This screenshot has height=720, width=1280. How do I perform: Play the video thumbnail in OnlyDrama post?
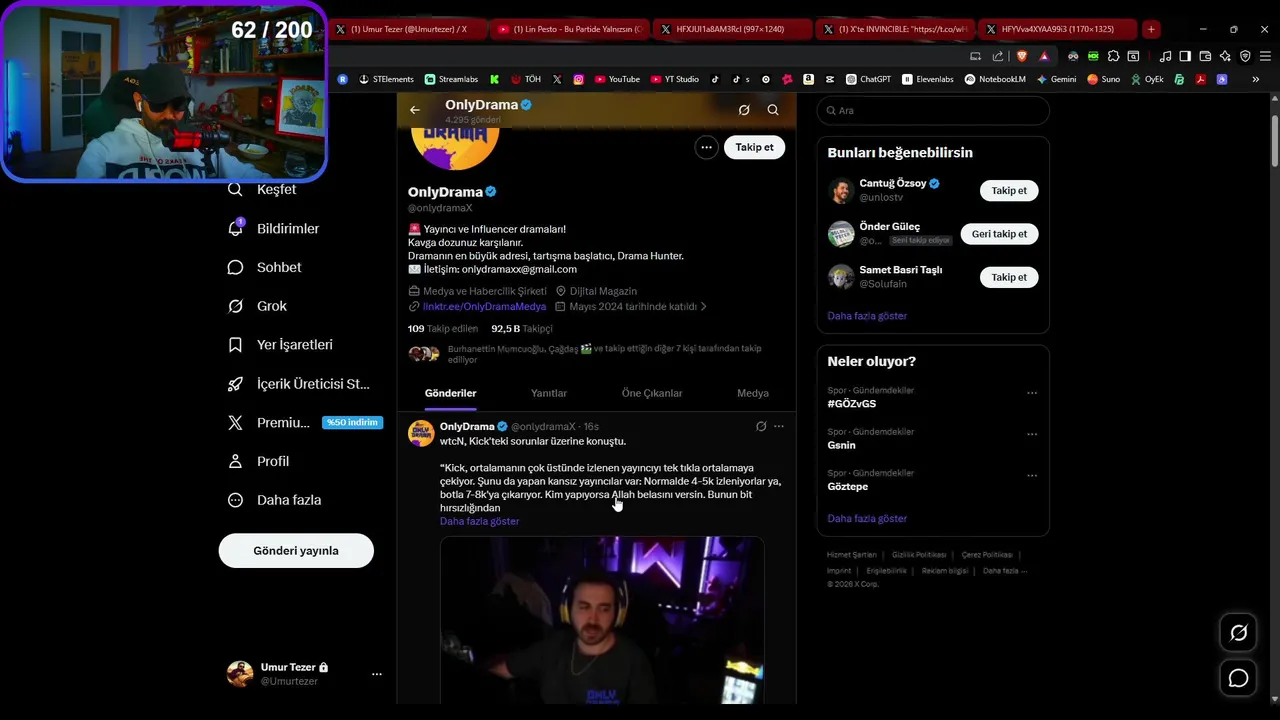(x=602, y=620)
